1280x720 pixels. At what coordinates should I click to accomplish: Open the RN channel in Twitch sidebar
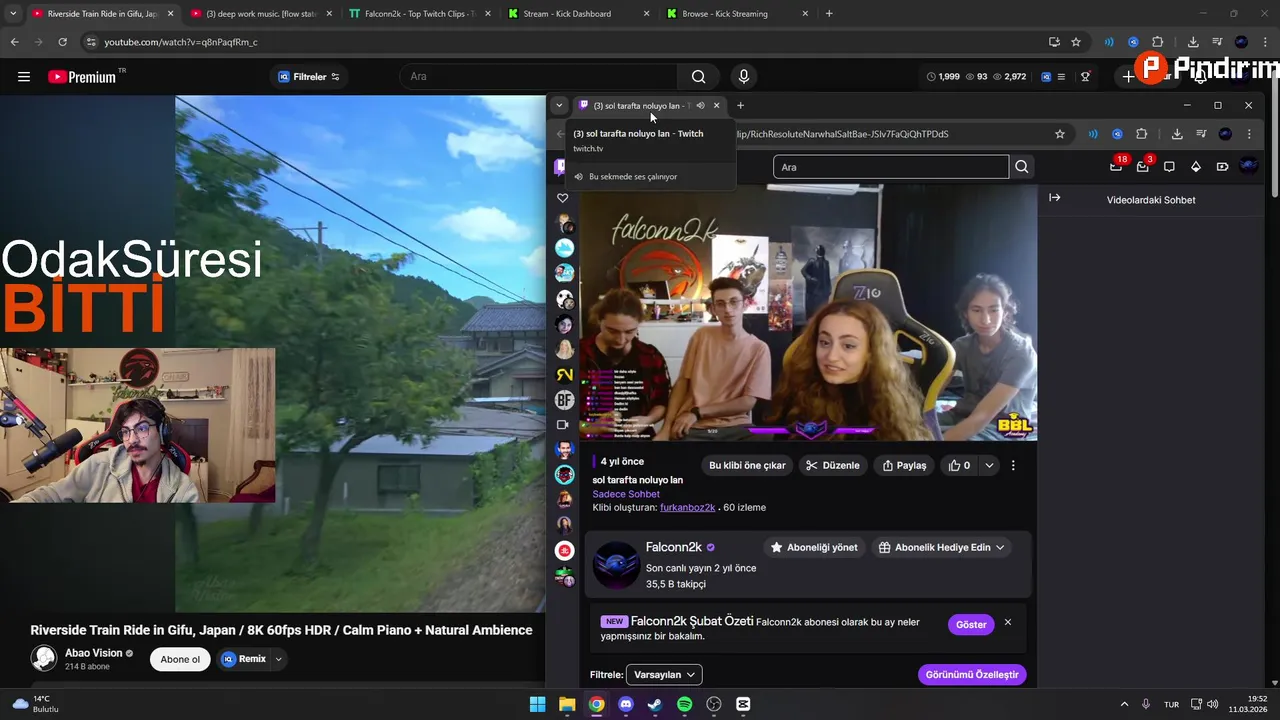(565, 374)
